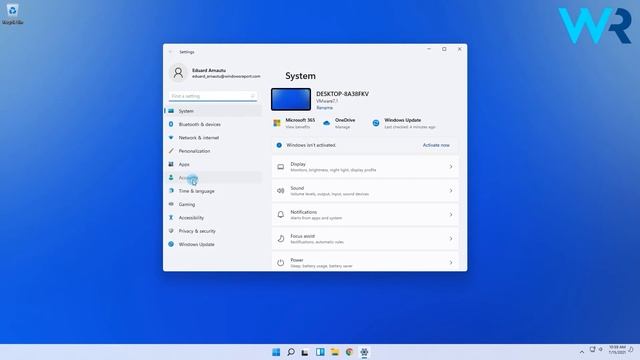Click the Privacy & security shield icon
This screenshot has width=640, height=360.
tap(171, 231)
